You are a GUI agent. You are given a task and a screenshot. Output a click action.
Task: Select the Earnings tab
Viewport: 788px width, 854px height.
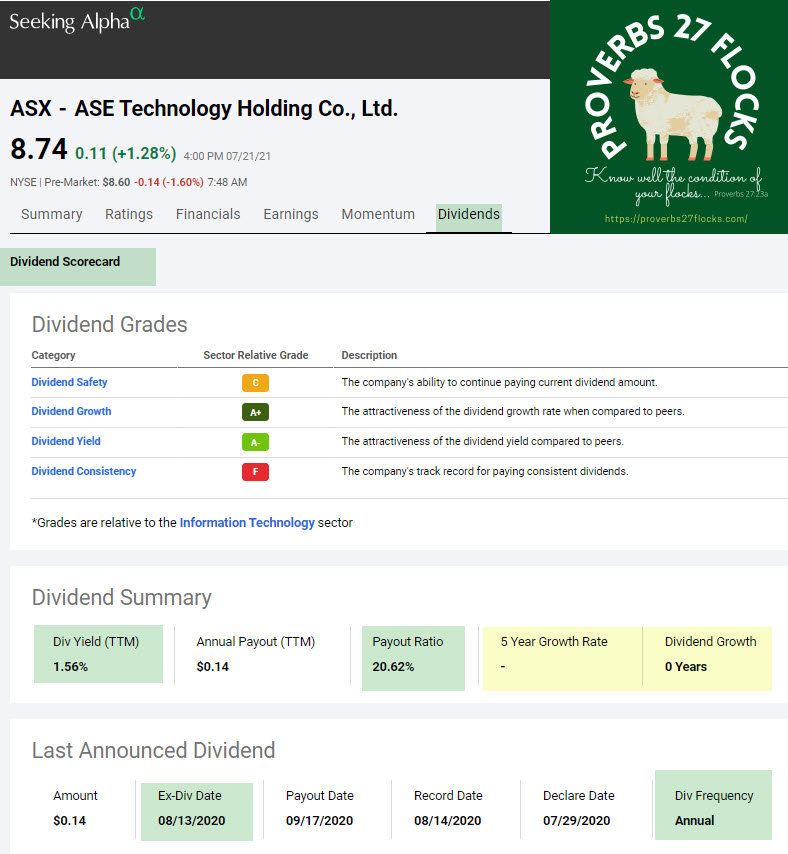click(x=291, y=214)
